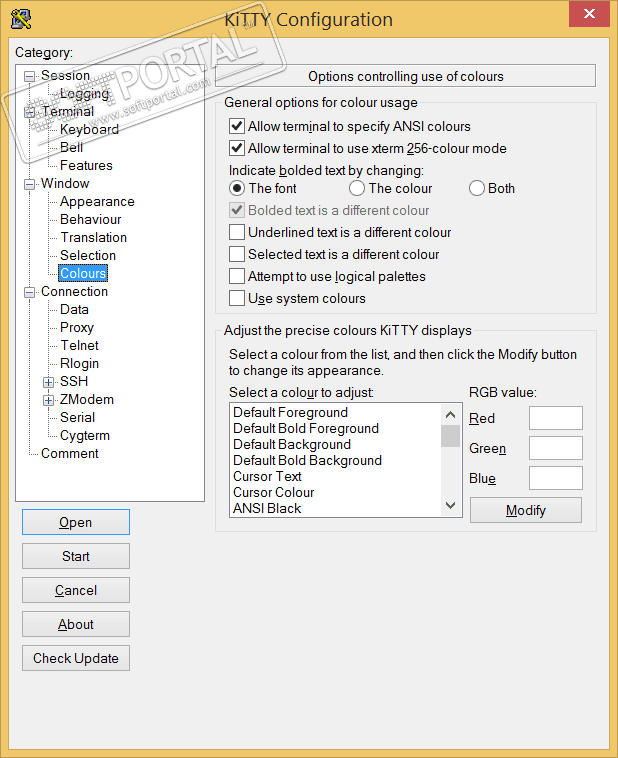Click the KiTTY application icon in title bar
Screen dimensions: 618x758
click(x=21, y=19)
